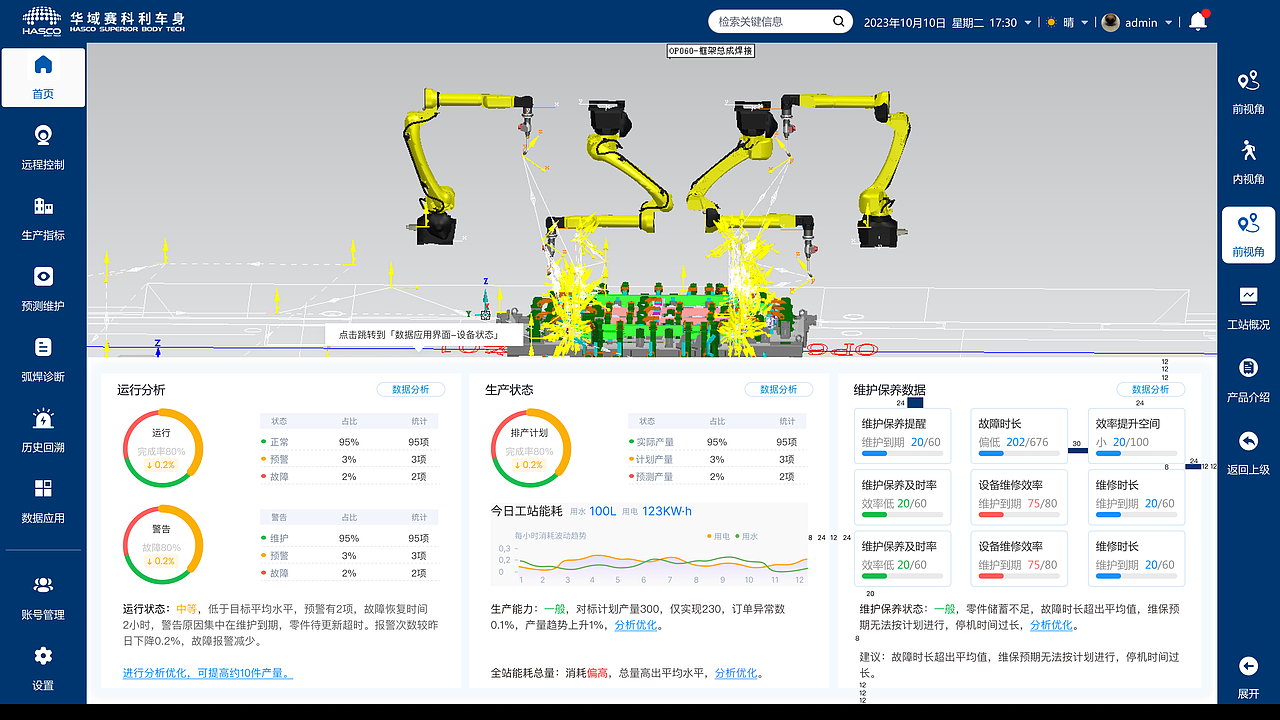1280x720 pixels.
Task: Click 故障时长 progress bar
Action: point(1018,453)
